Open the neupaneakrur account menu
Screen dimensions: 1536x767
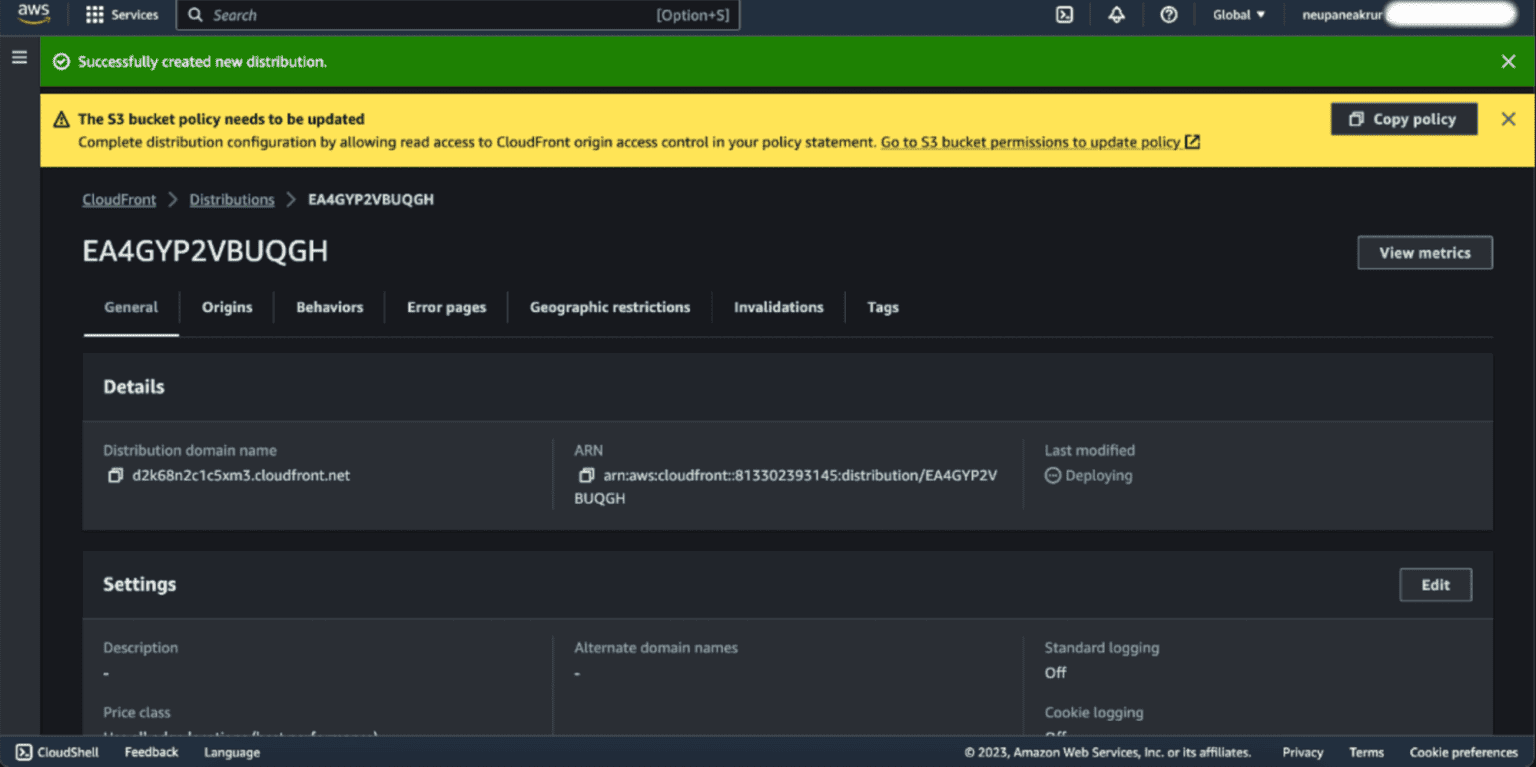click(x=1343, y=15)
